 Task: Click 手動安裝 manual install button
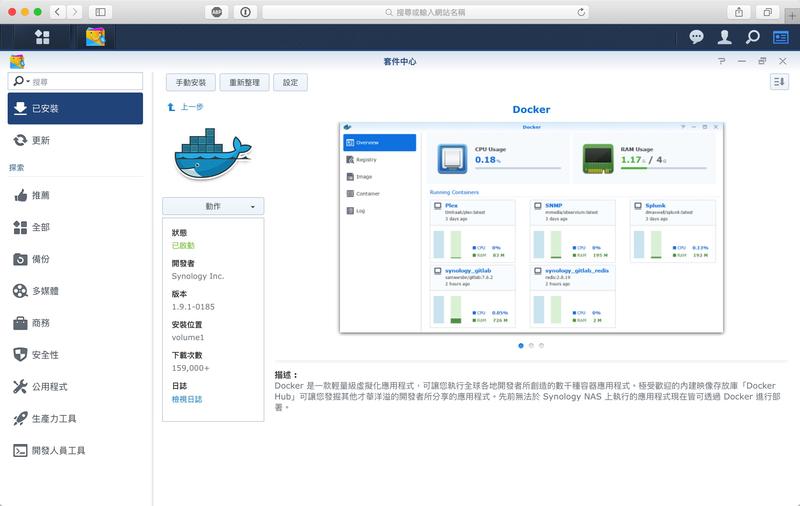(191, 82)
